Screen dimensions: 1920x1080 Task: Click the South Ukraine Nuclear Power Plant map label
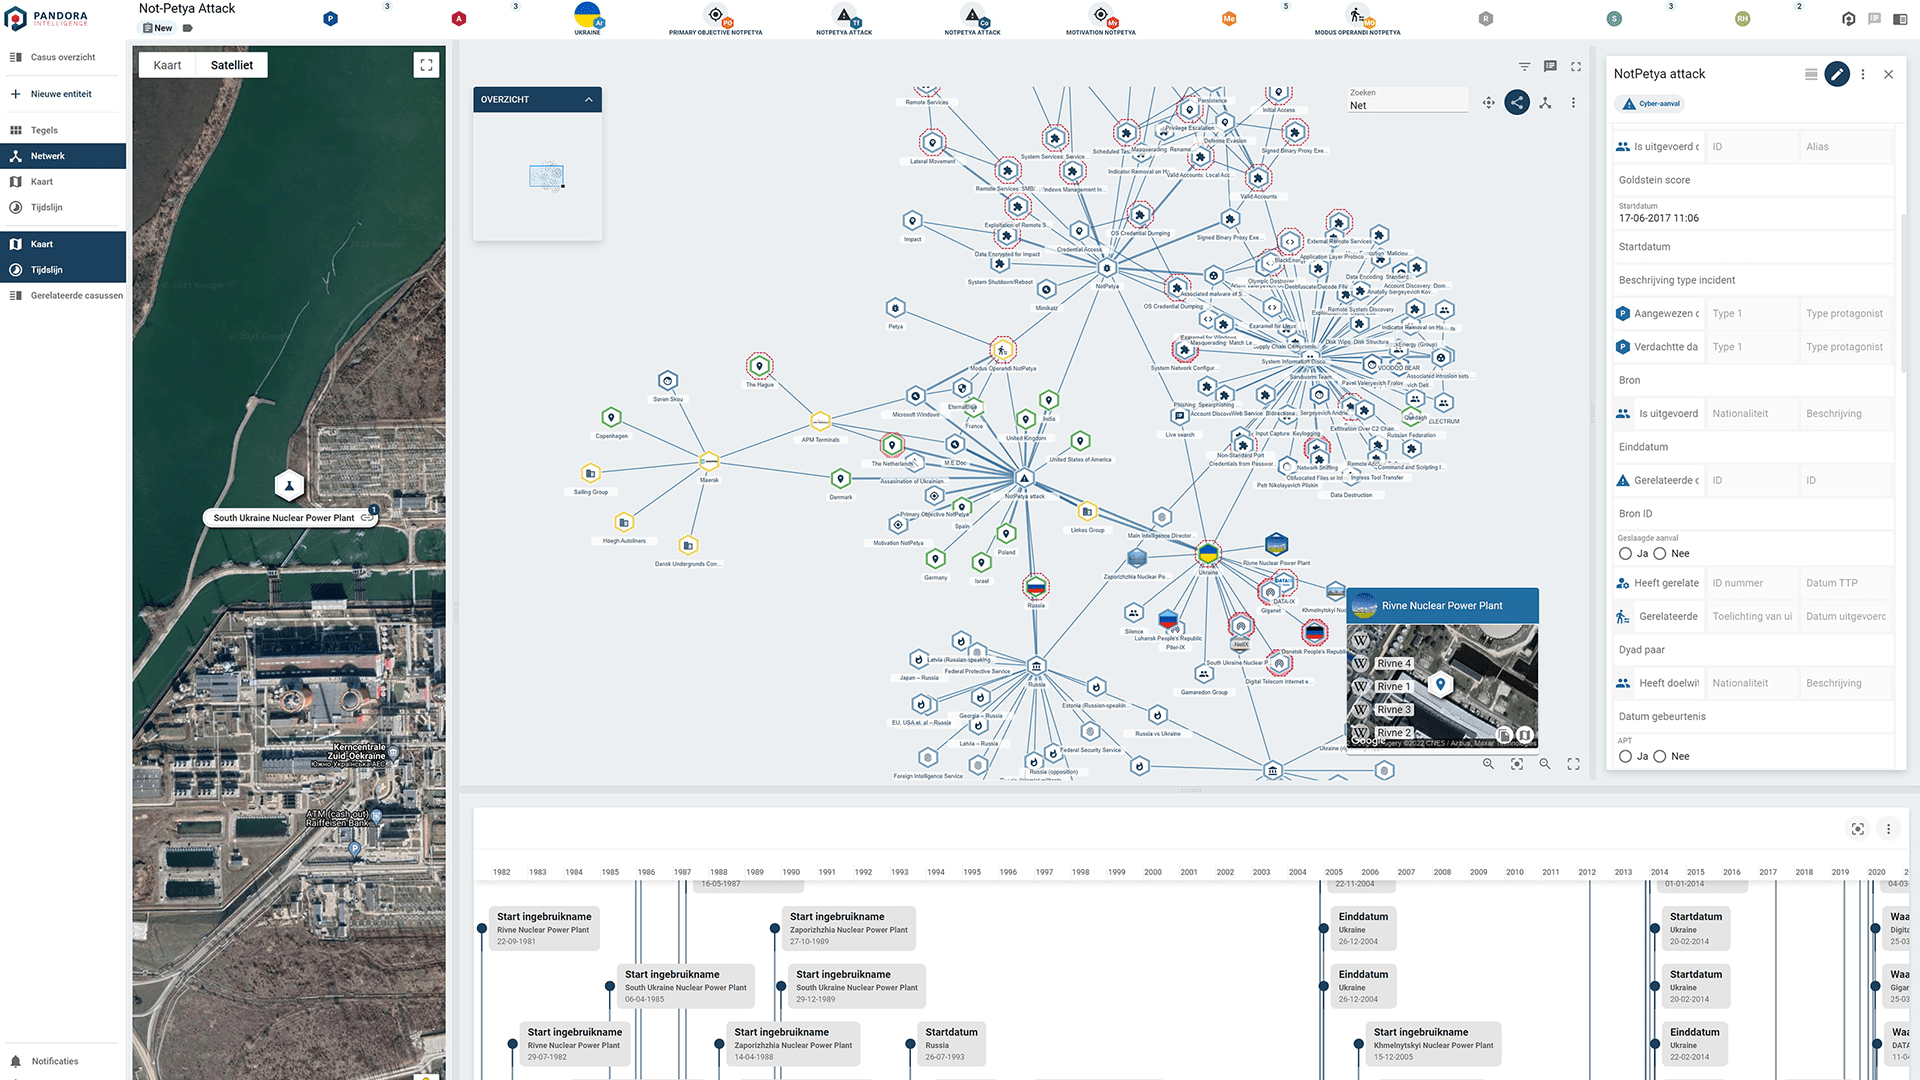tap(284, 518)
